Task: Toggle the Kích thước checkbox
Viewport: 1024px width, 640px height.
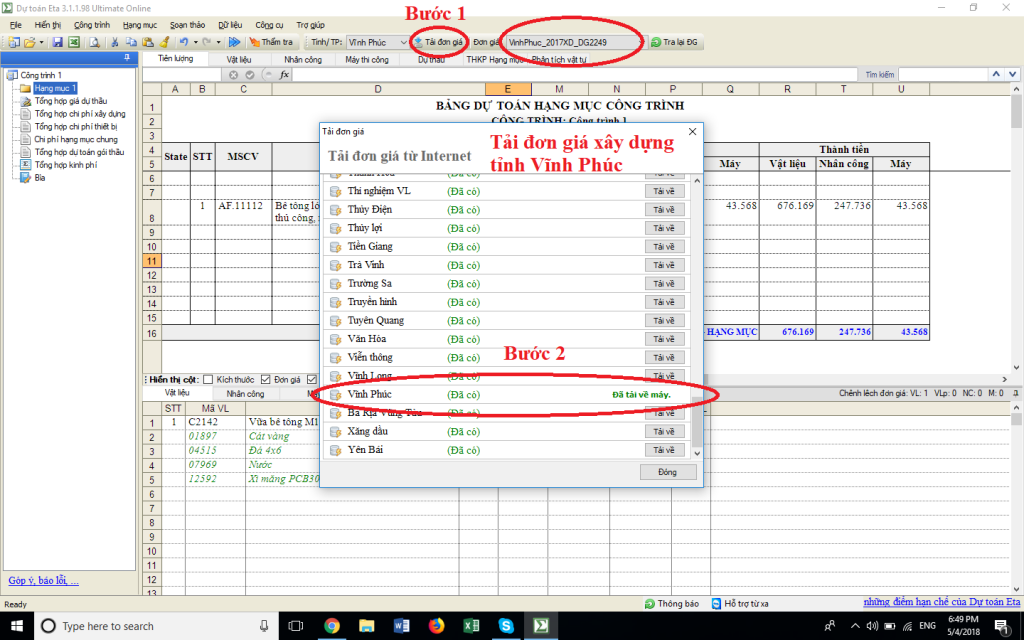Action: pyautogui.click(x=208, y=380)
